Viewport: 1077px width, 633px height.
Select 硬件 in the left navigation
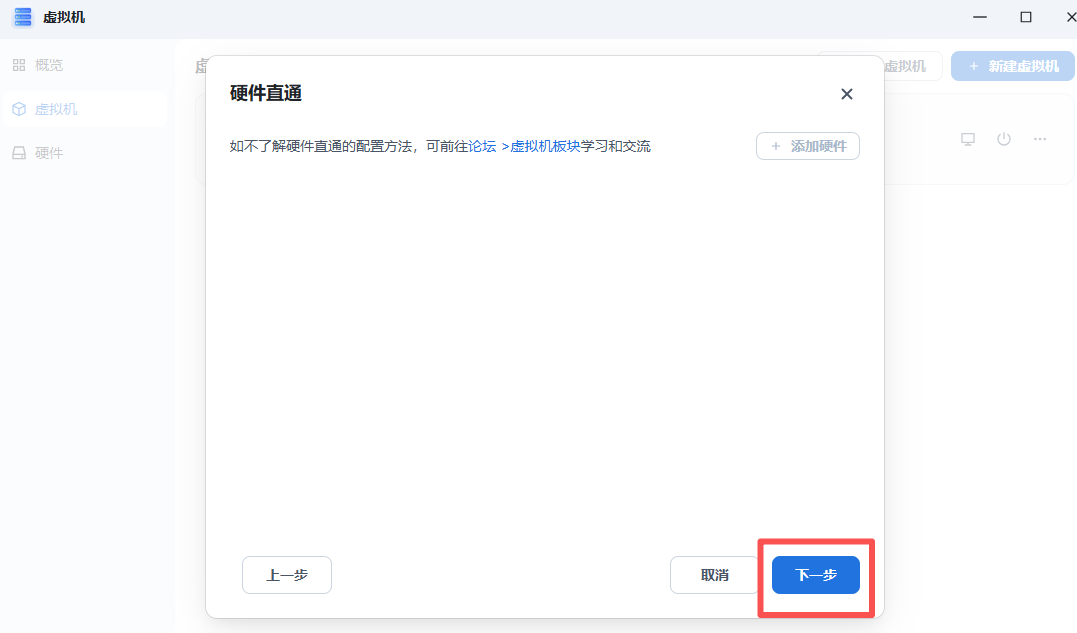point(47,152)
